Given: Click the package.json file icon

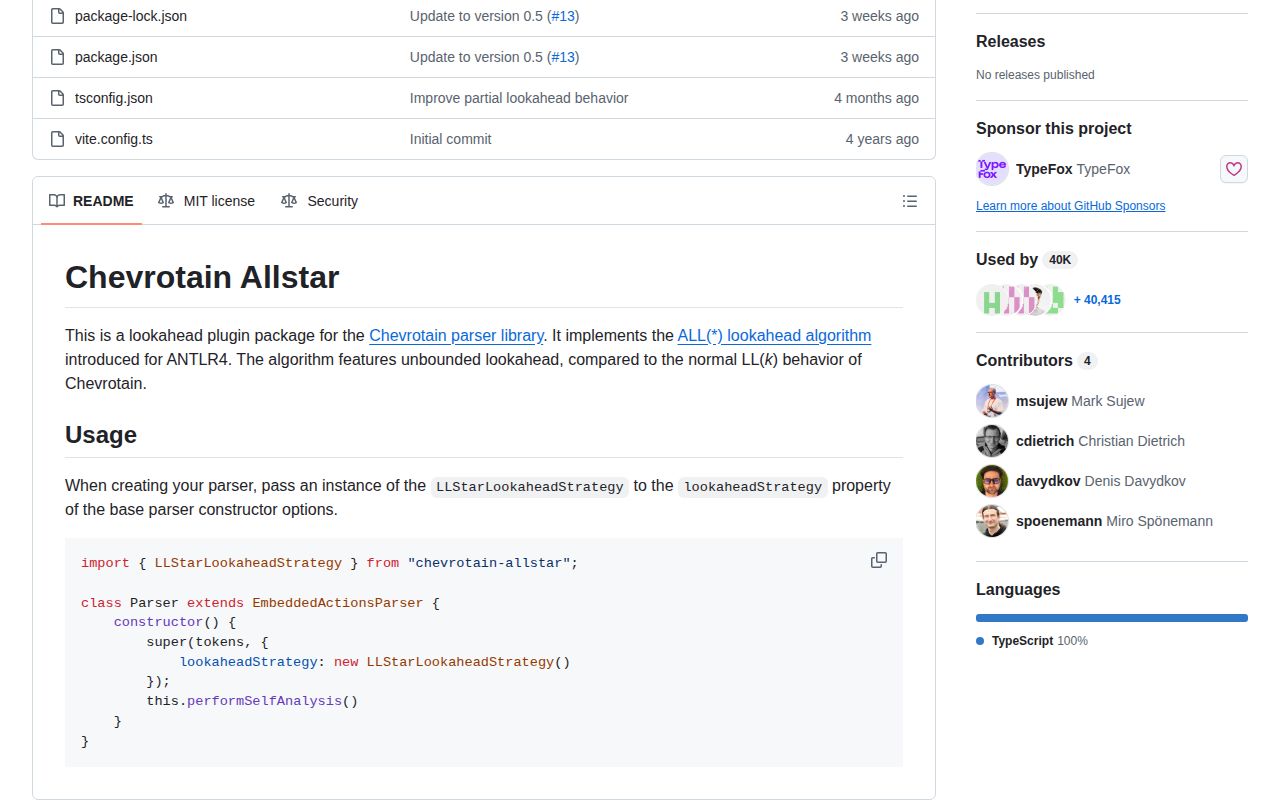Looking at the screenshot, I should pos(57,57).
